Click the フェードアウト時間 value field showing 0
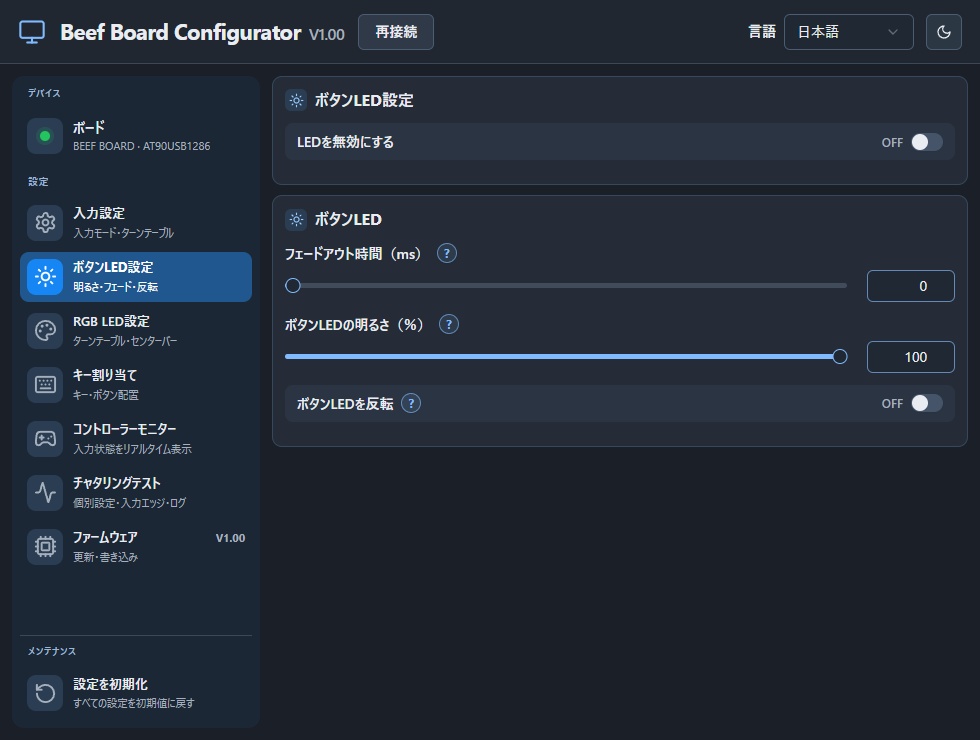 pos(911,286)
